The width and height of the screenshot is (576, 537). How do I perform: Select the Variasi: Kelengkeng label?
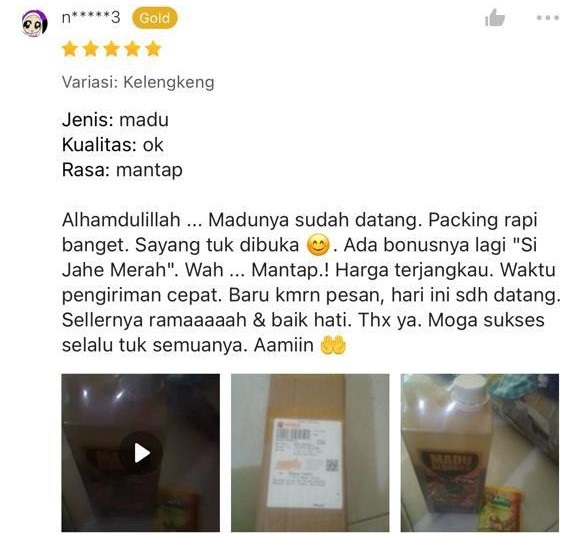pyautogui.click(x=138, y=82)
